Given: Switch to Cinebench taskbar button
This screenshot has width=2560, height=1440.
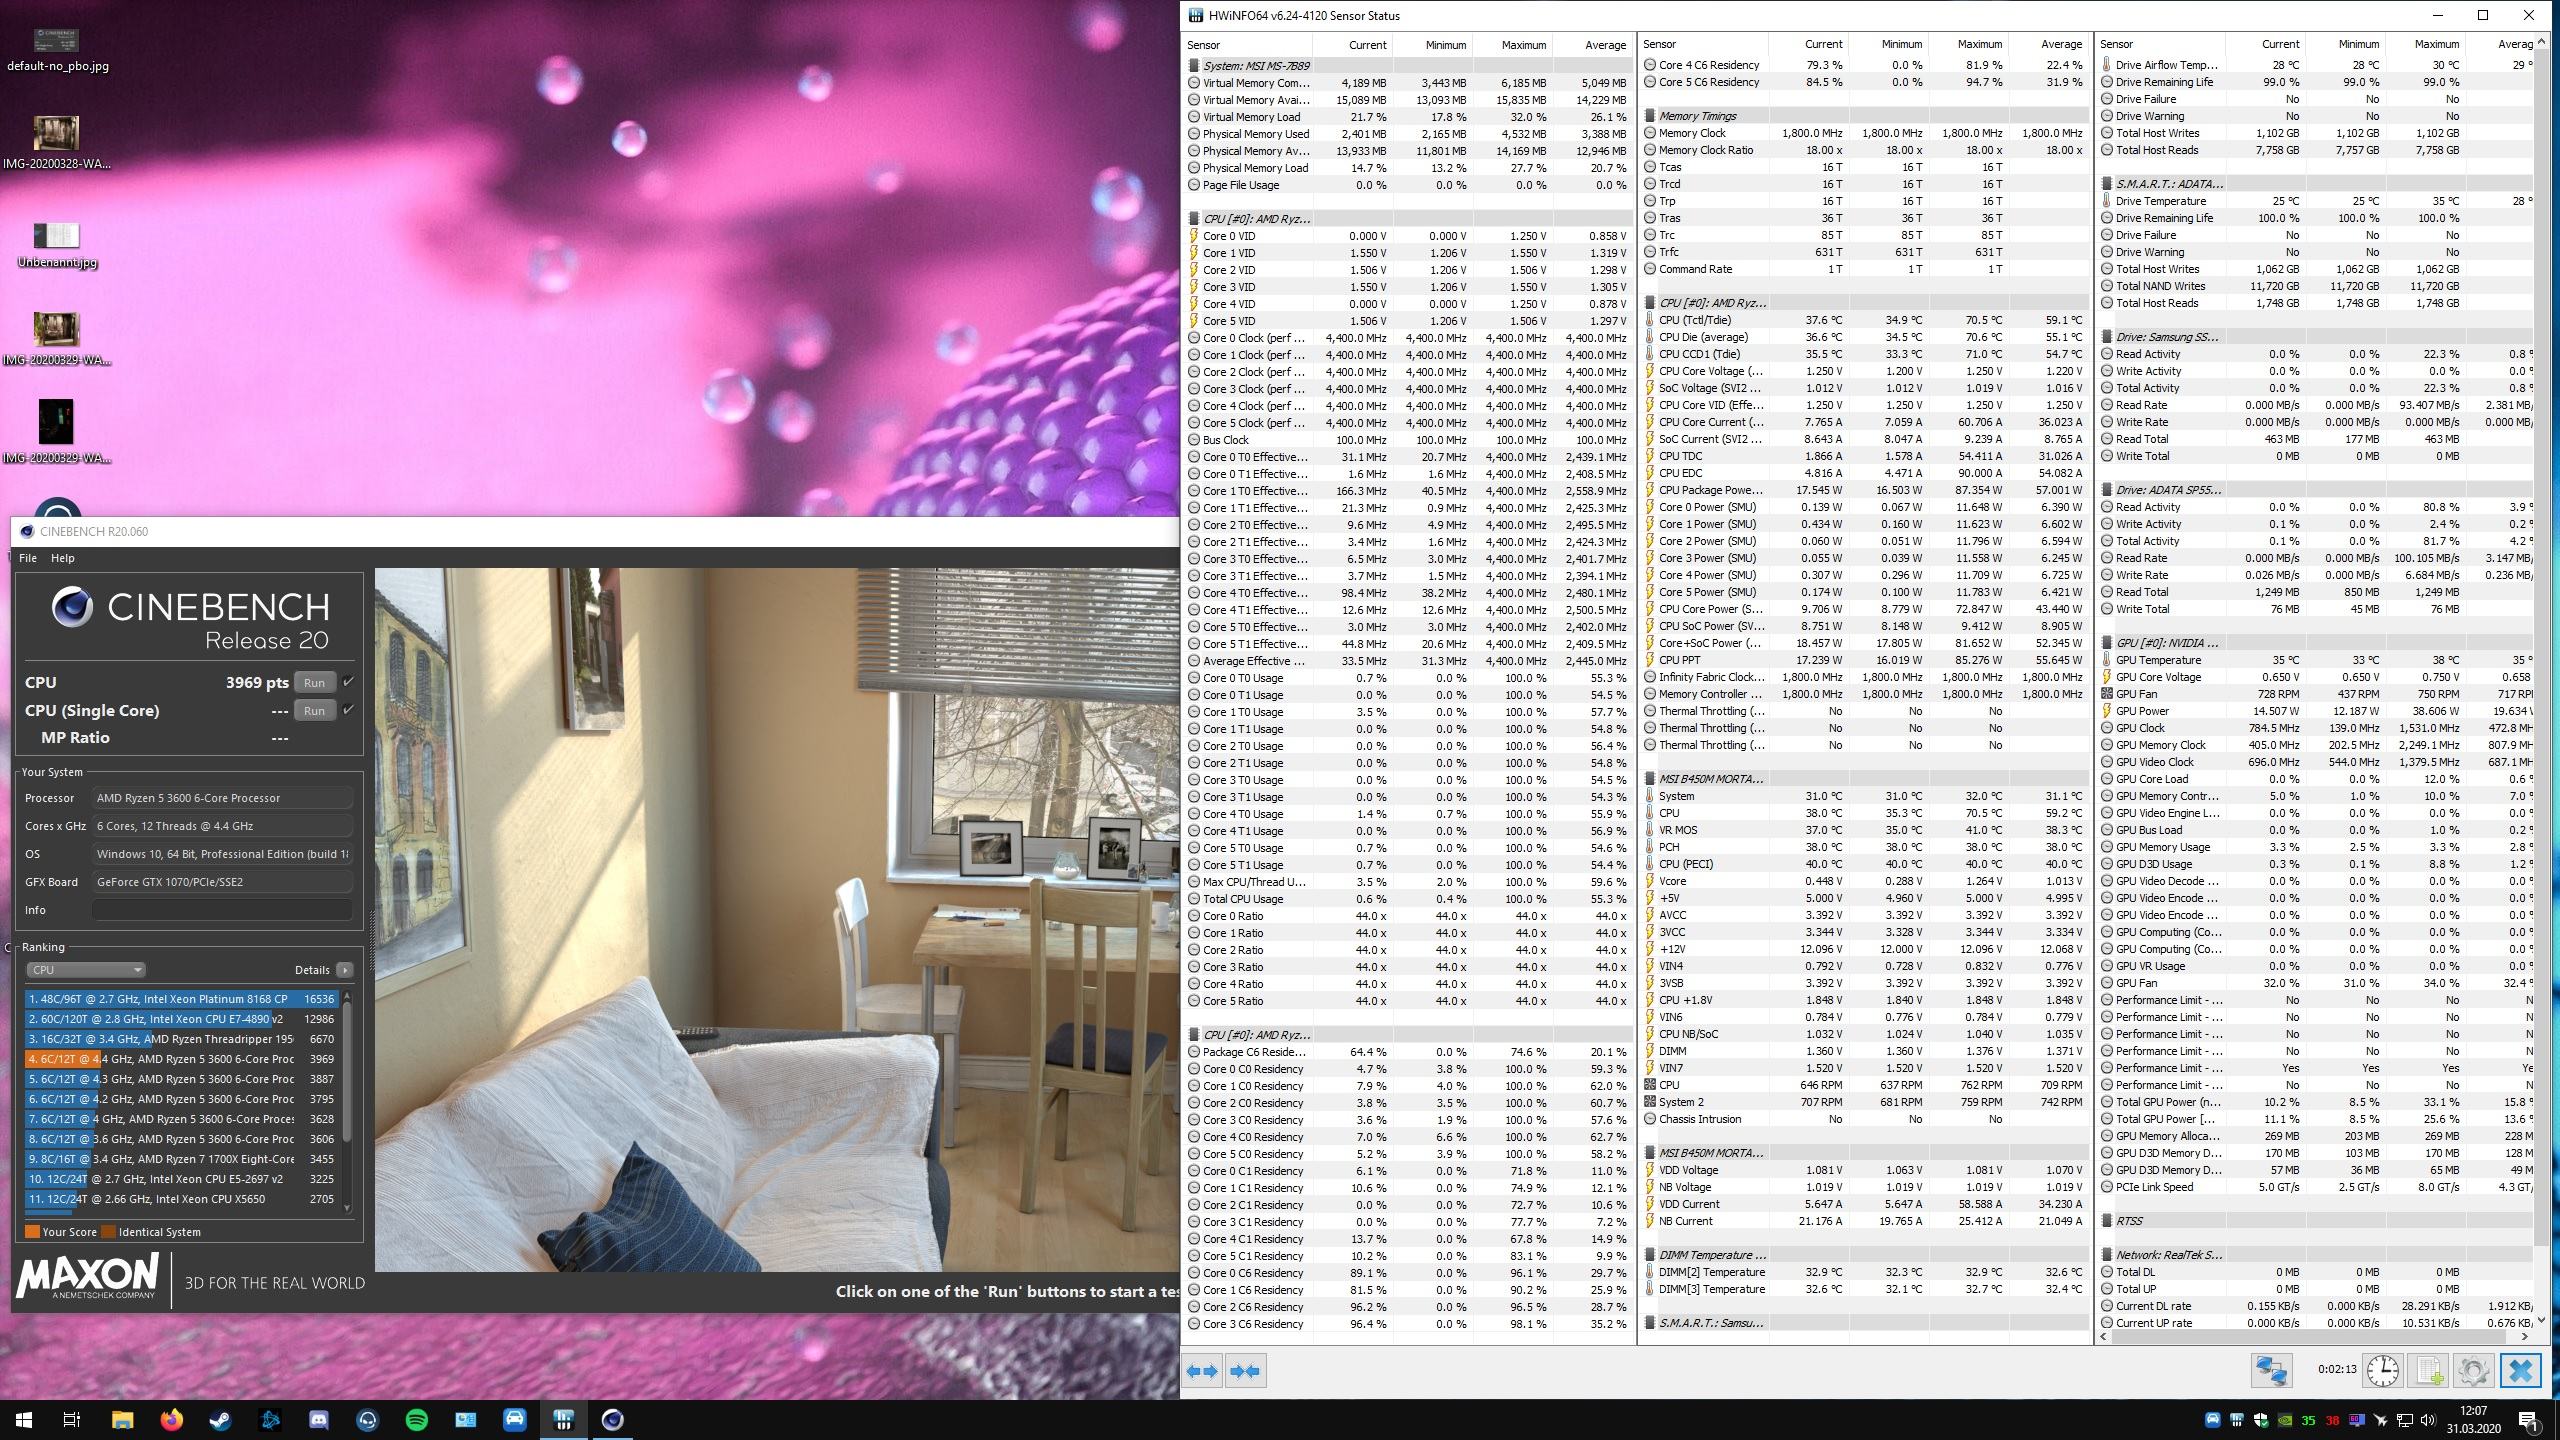Looking at the screenshot, I should click(613, 1419).
